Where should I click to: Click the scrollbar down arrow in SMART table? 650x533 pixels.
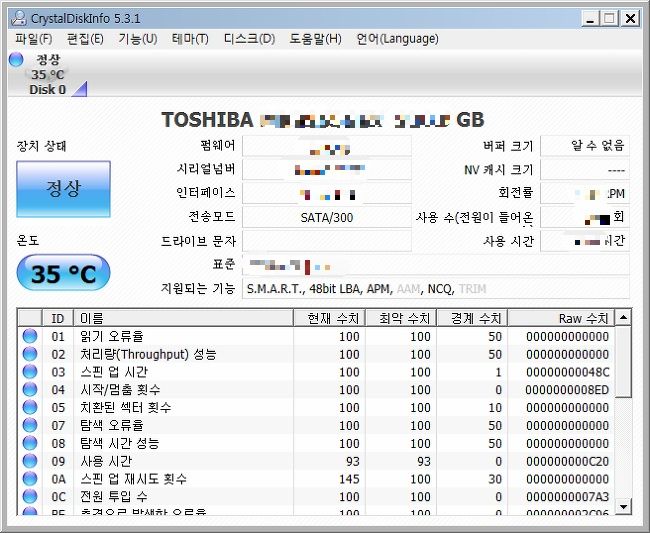click(623, 506)
